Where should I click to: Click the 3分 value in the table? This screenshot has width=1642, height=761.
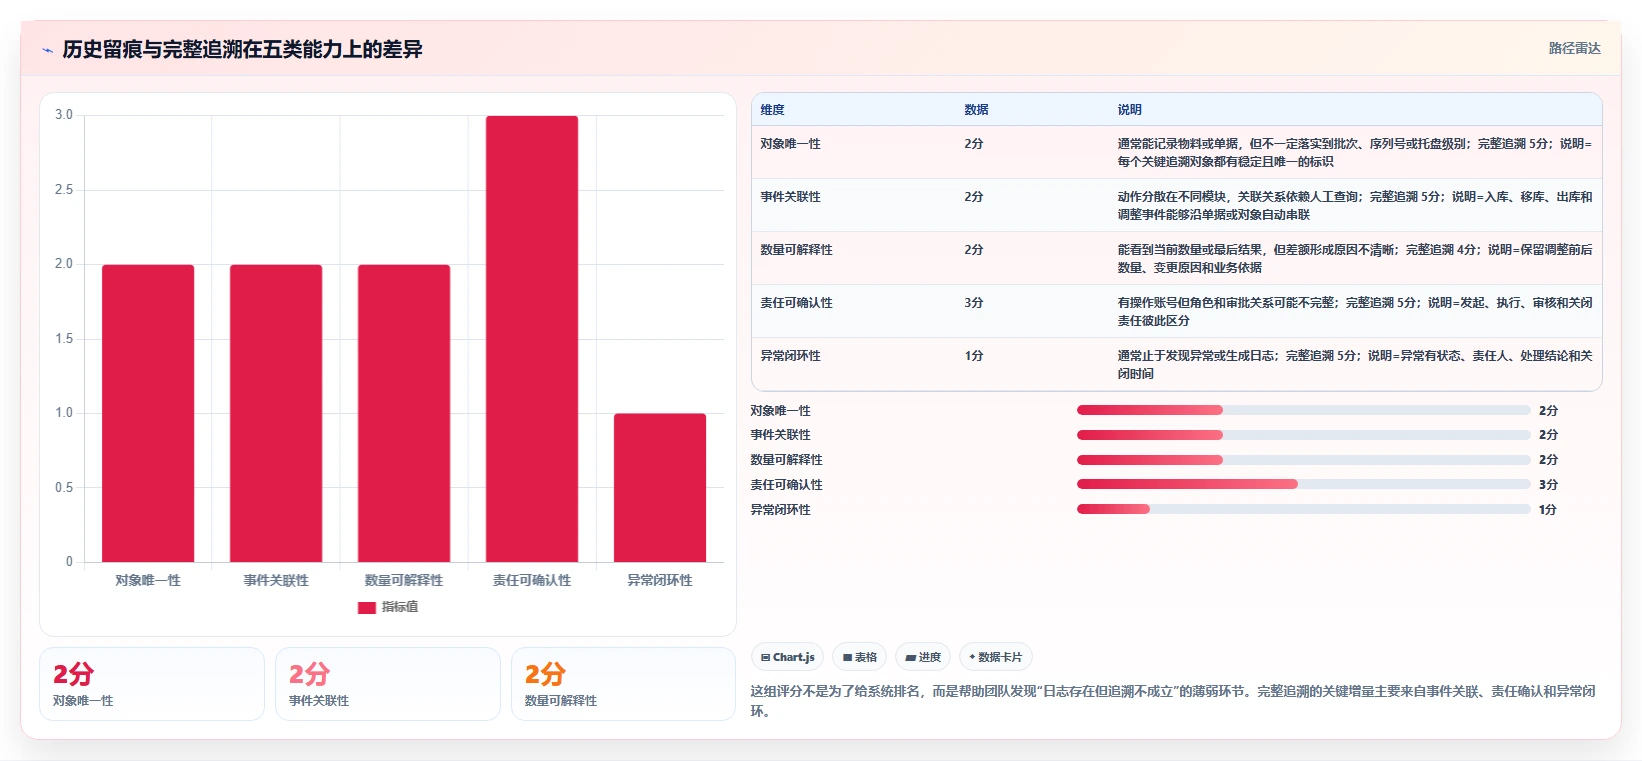coord(973,303)
